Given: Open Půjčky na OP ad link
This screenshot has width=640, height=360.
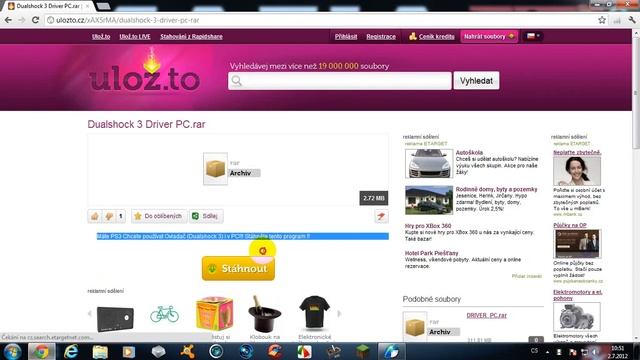Looking at the screenshot, I should [x=569, y=225].
